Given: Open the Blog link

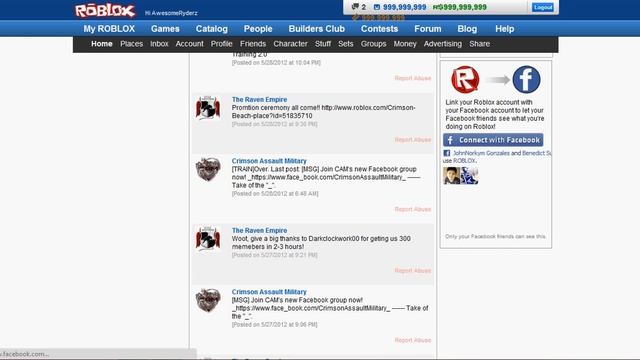Looking at the screenshot, I should pyautogui.click(x=467, y=29).
